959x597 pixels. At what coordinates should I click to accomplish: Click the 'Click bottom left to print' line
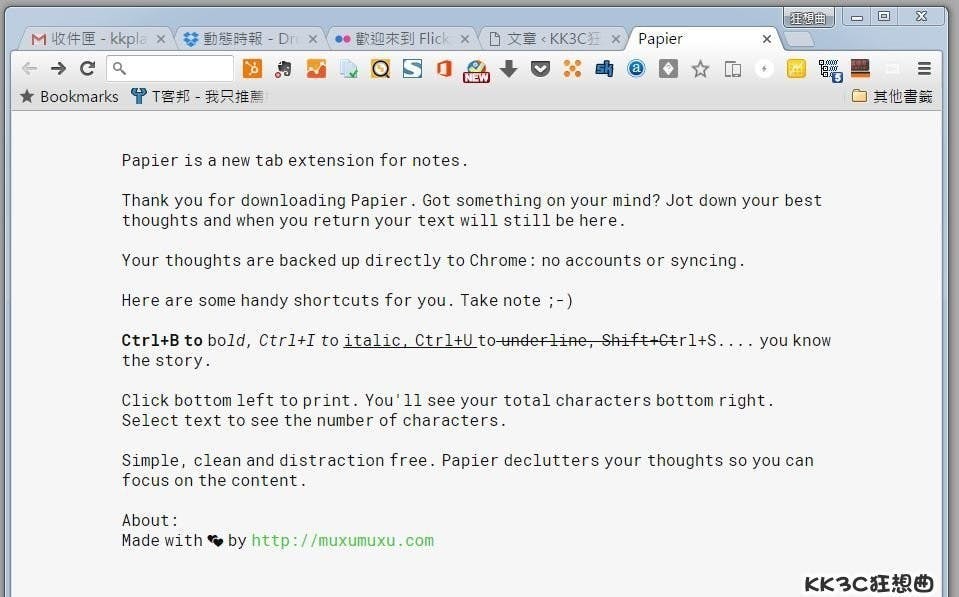[x=448, y=400]
